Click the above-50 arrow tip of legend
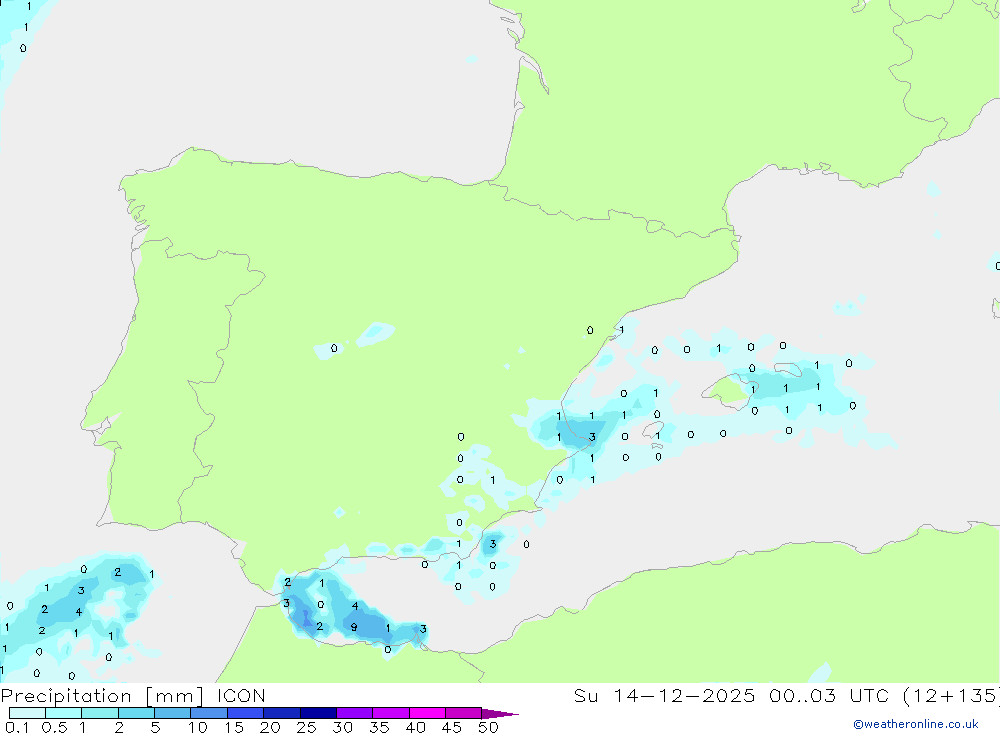1000x733 pixels. [500, 714]
